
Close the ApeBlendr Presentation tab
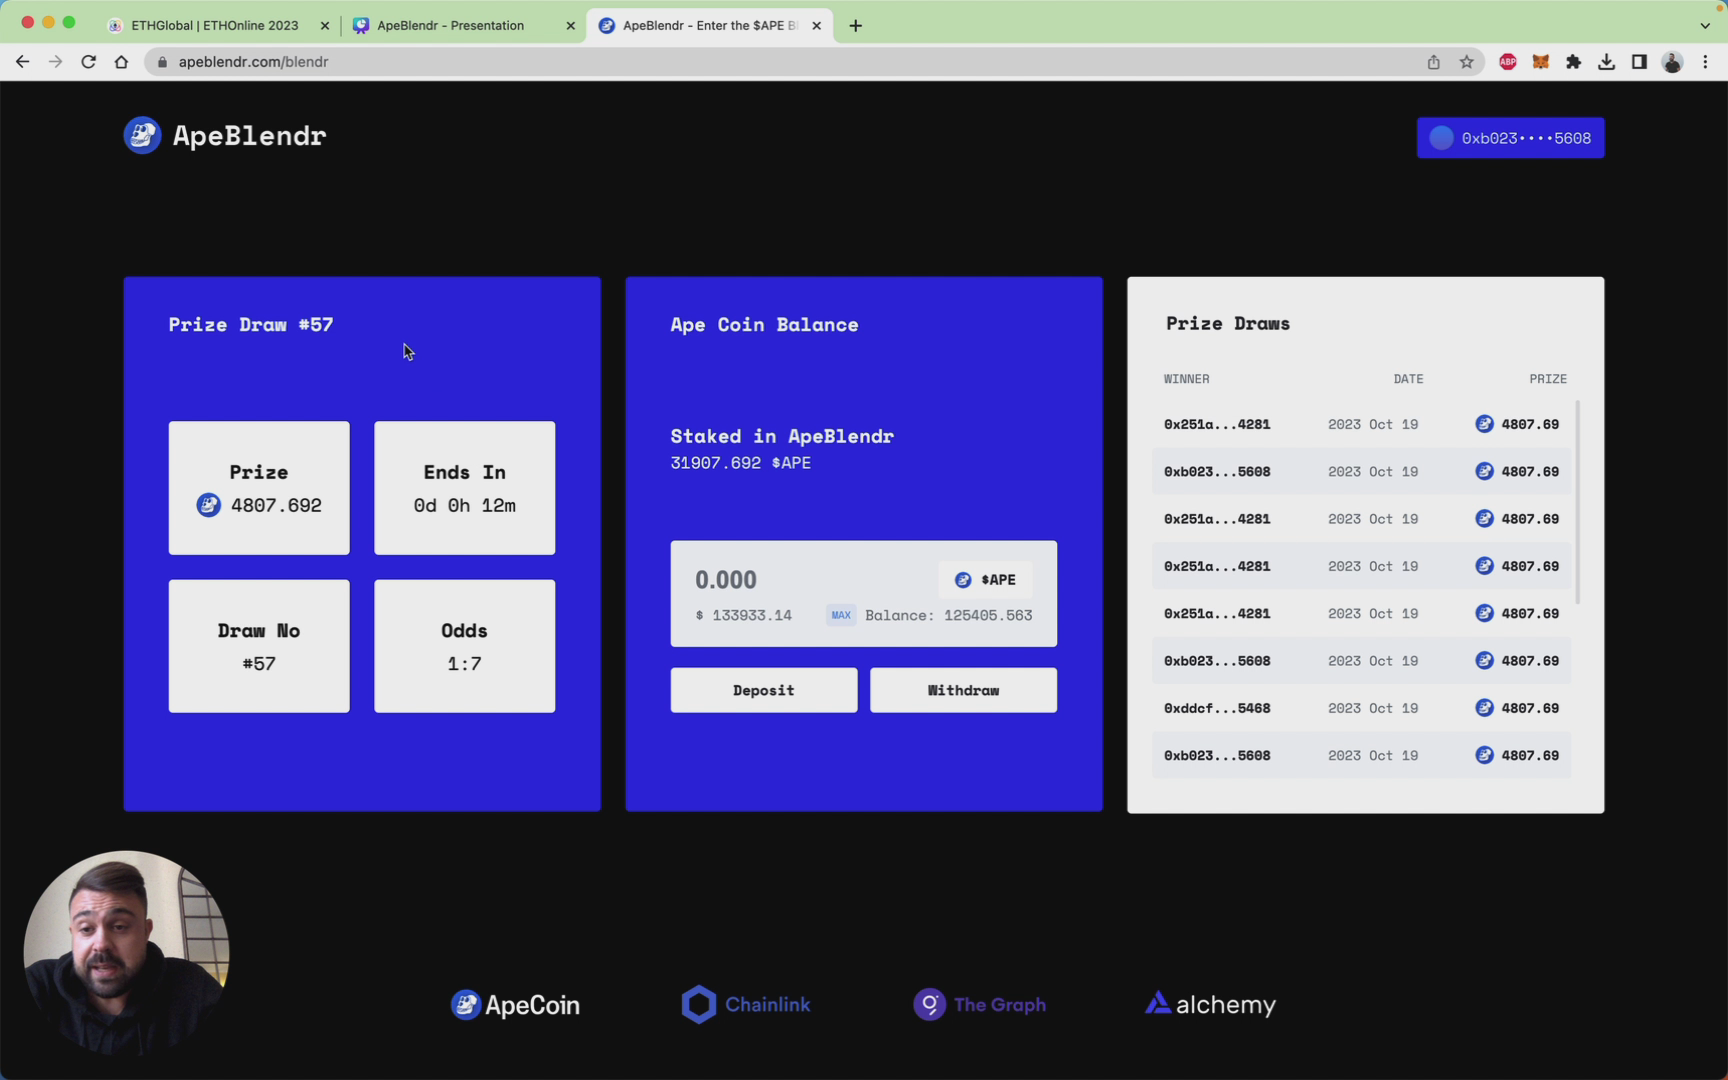coord(570,26)
